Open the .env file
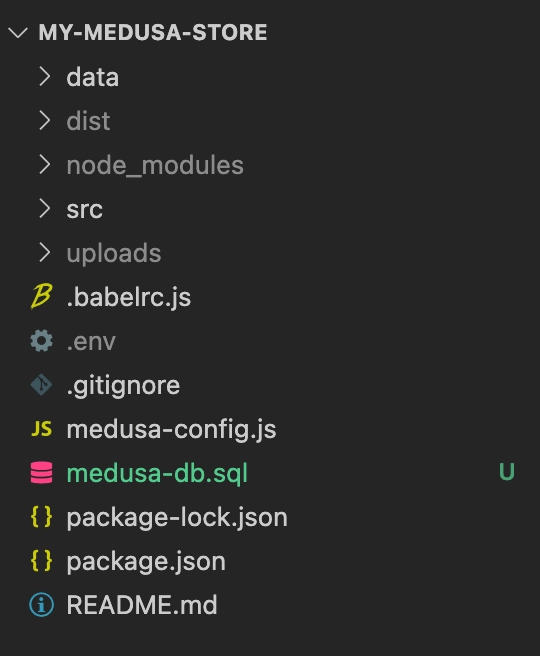This screenshot has width=540, height=656. tap(91, 342)
